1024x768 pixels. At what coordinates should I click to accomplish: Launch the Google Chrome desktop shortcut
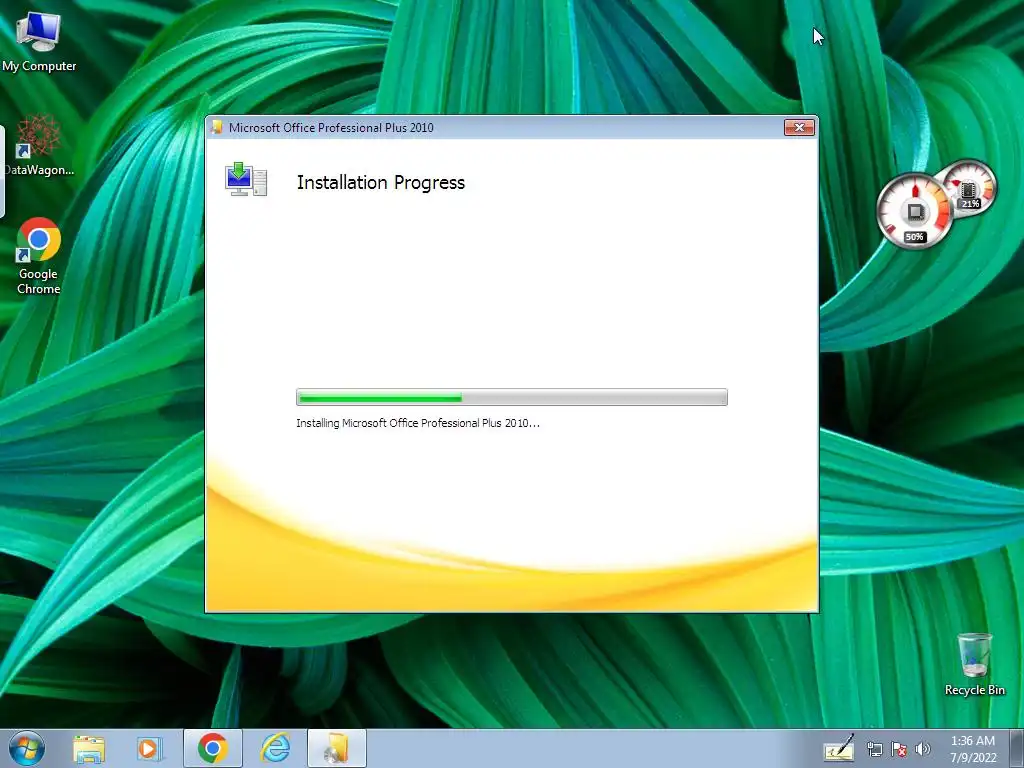coord(39,256)
